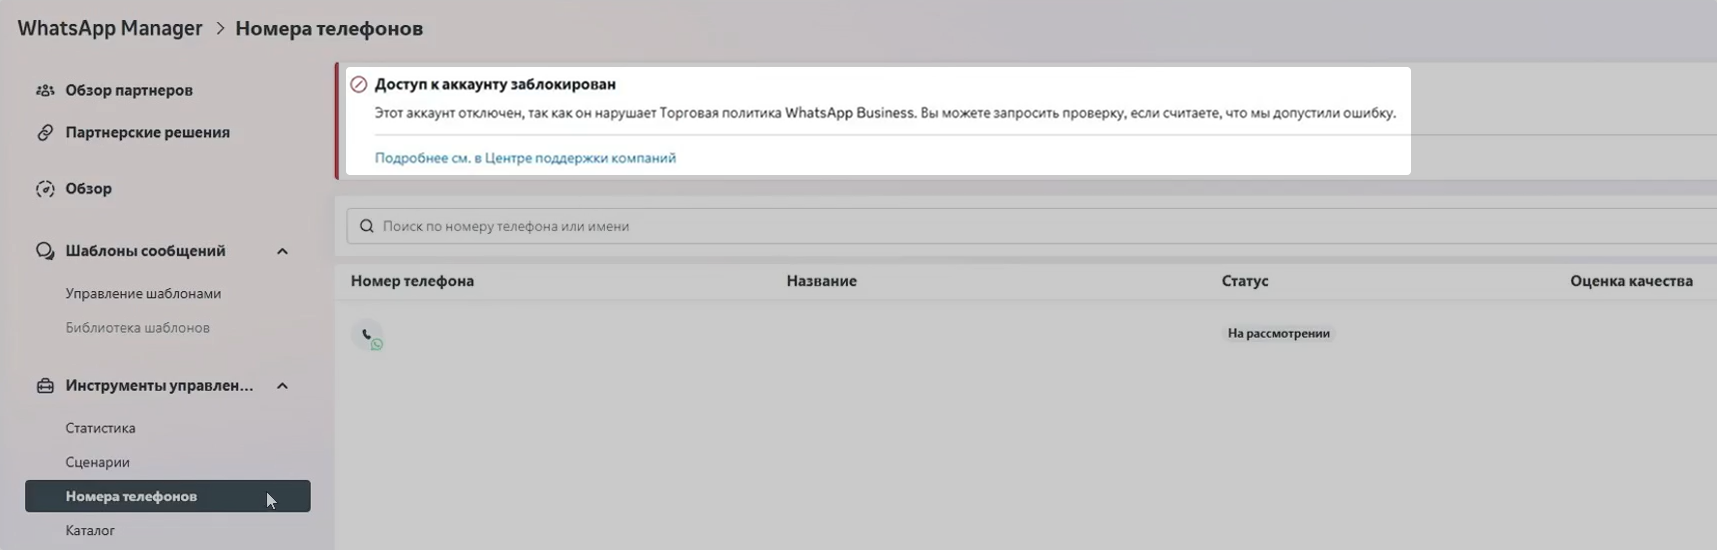Go to Статистика page
1717x550 pixels.
[x=100, y=428]
